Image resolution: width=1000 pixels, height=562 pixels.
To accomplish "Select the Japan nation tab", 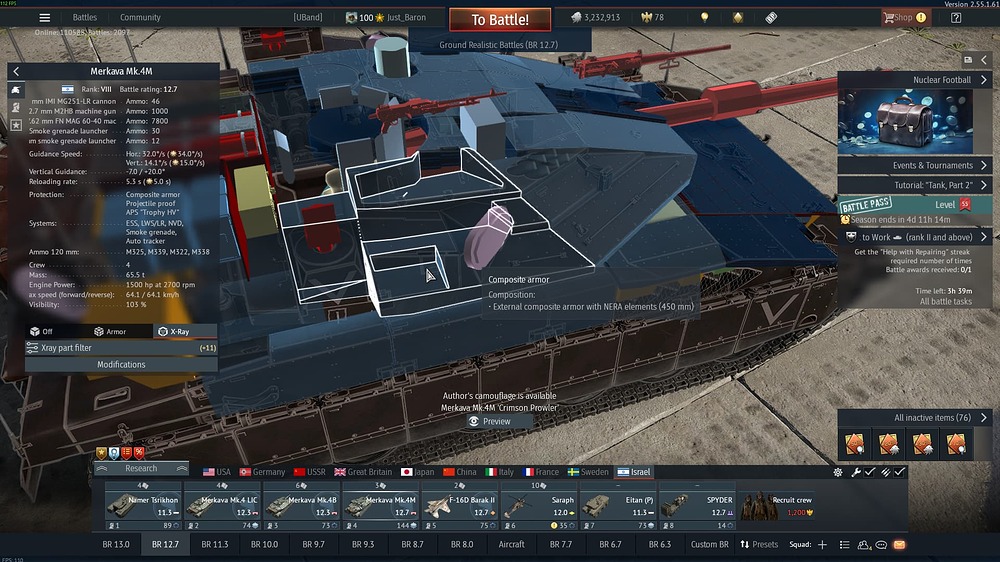I will click(x=417, y=472).
